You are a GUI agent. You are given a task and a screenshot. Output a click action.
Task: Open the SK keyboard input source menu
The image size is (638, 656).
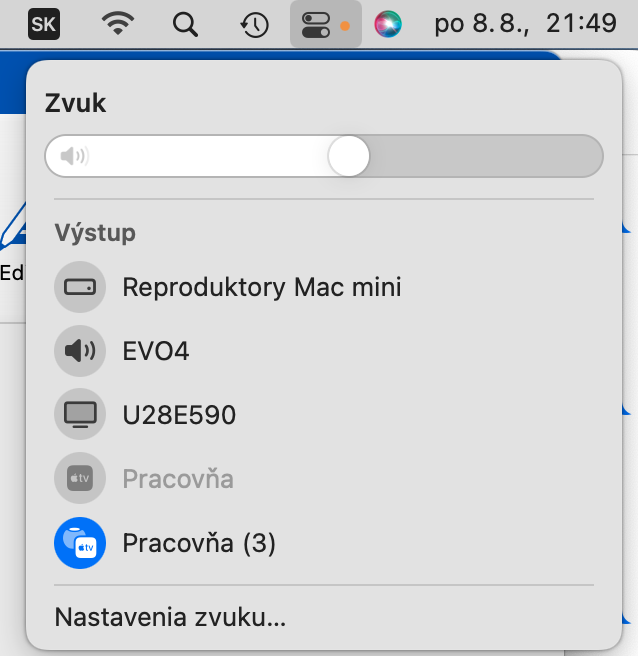point(44,24)
